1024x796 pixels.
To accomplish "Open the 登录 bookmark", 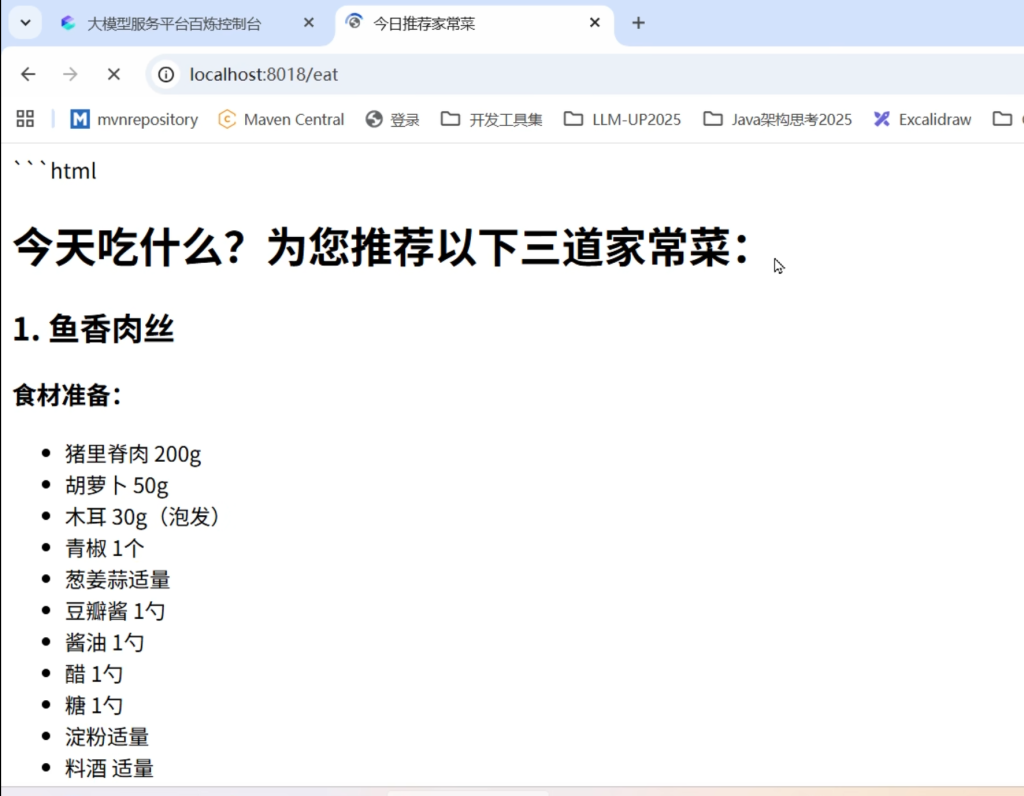I will tap(393, 119).
